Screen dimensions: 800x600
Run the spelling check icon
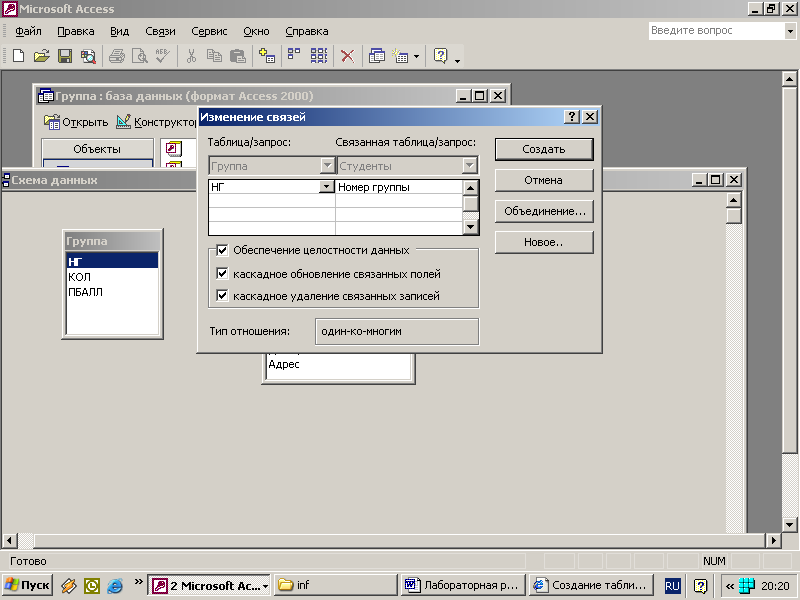pyautogui.click(x=163, y=56)
